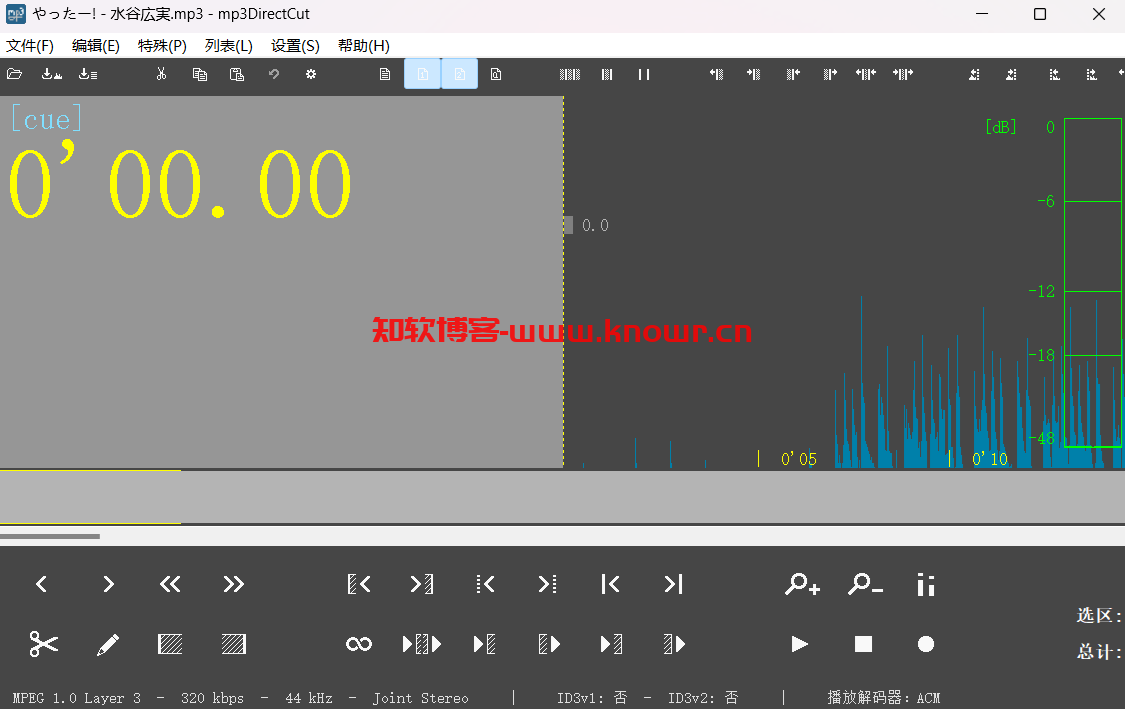Stop playback with the square Stop button
This screenshot has width=1125, height=709.
(x=863, y=644)
